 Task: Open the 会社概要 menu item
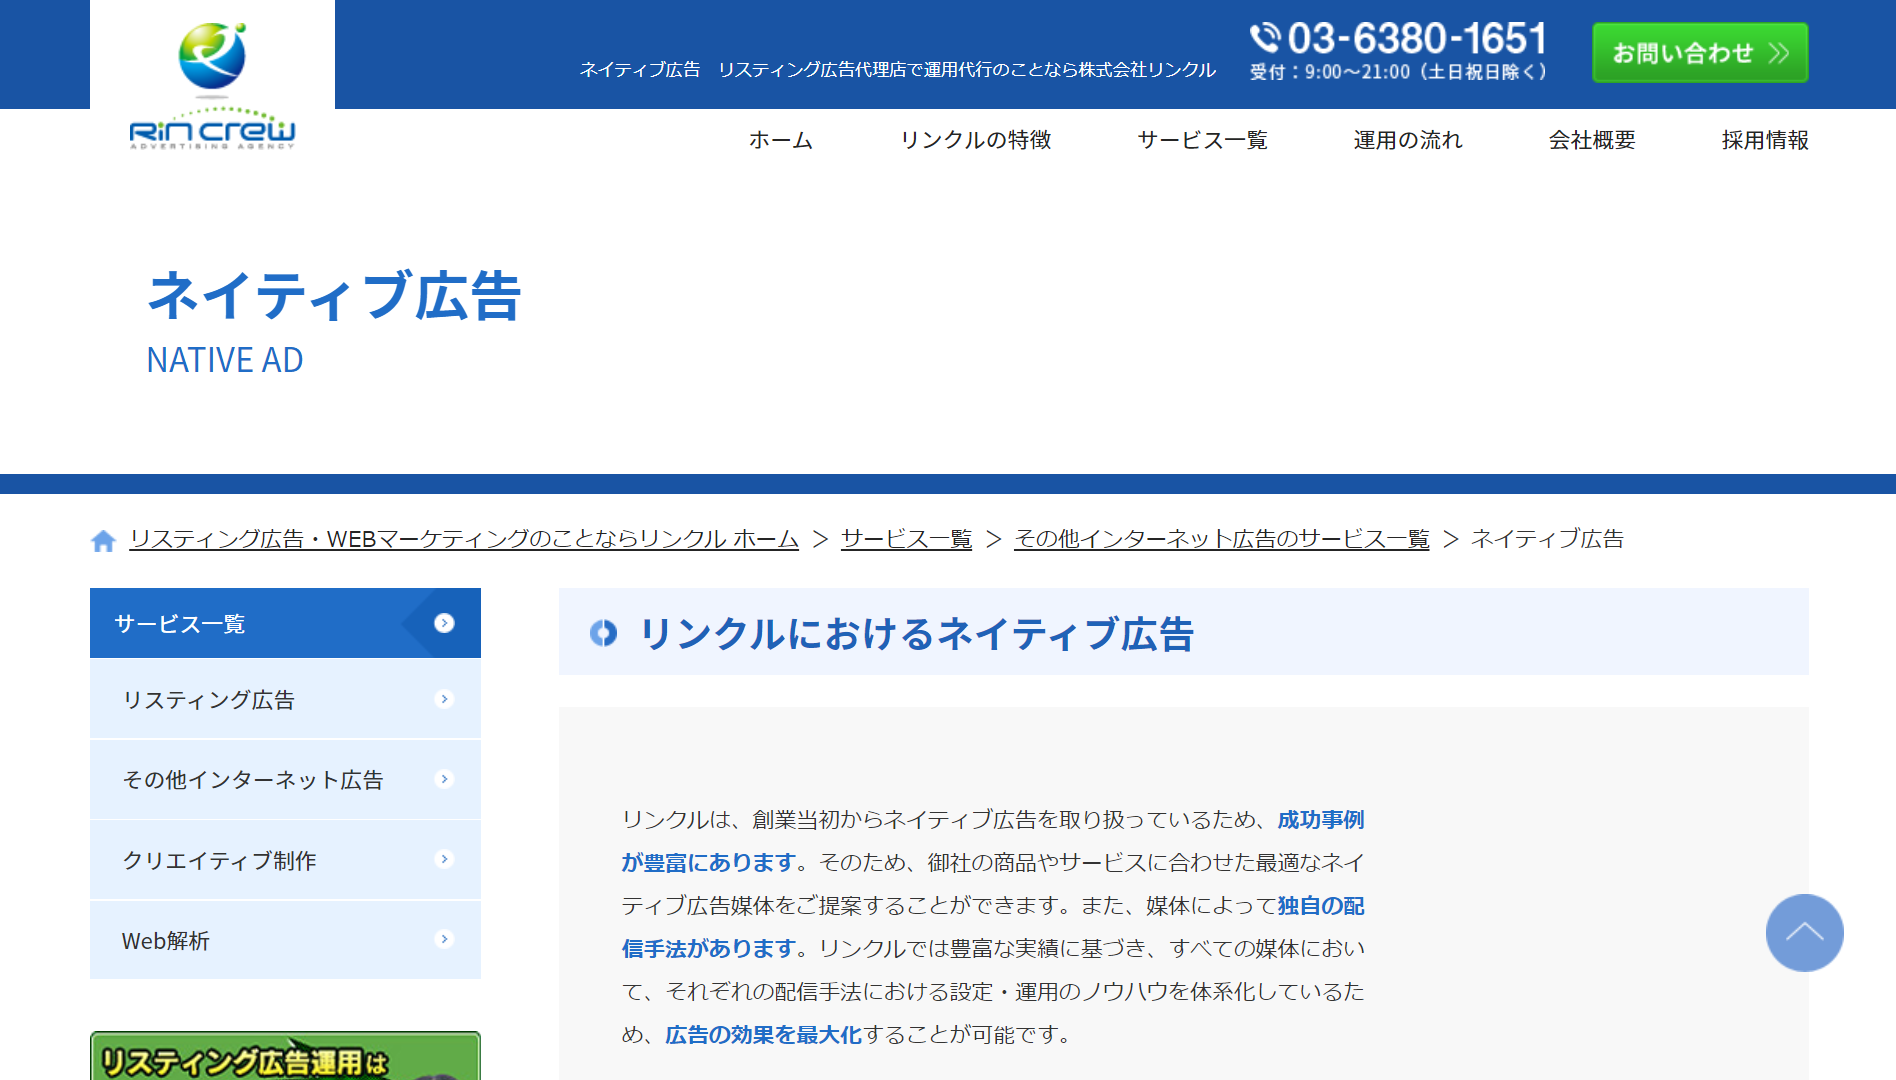1592,140
